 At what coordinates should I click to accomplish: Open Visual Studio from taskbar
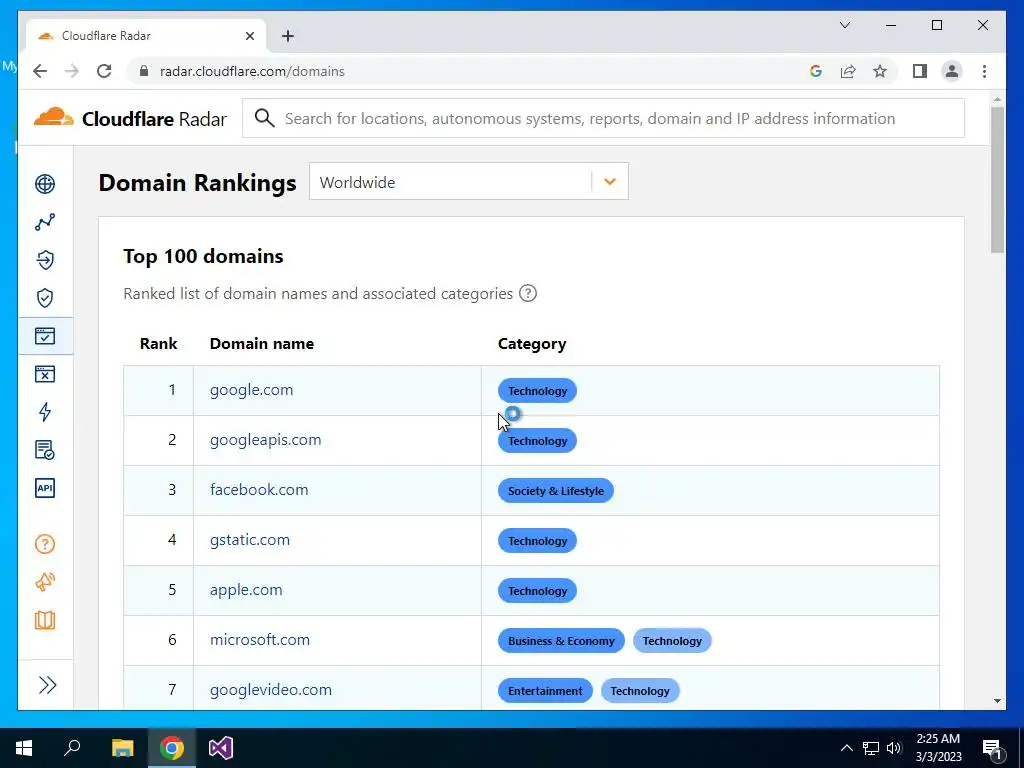pyautogui.click(x=221, y=748)
